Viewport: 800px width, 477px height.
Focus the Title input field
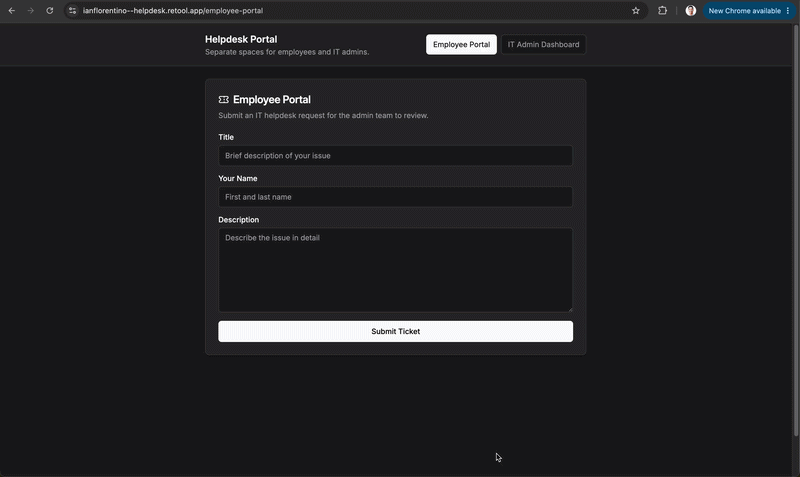click(395, 156)
